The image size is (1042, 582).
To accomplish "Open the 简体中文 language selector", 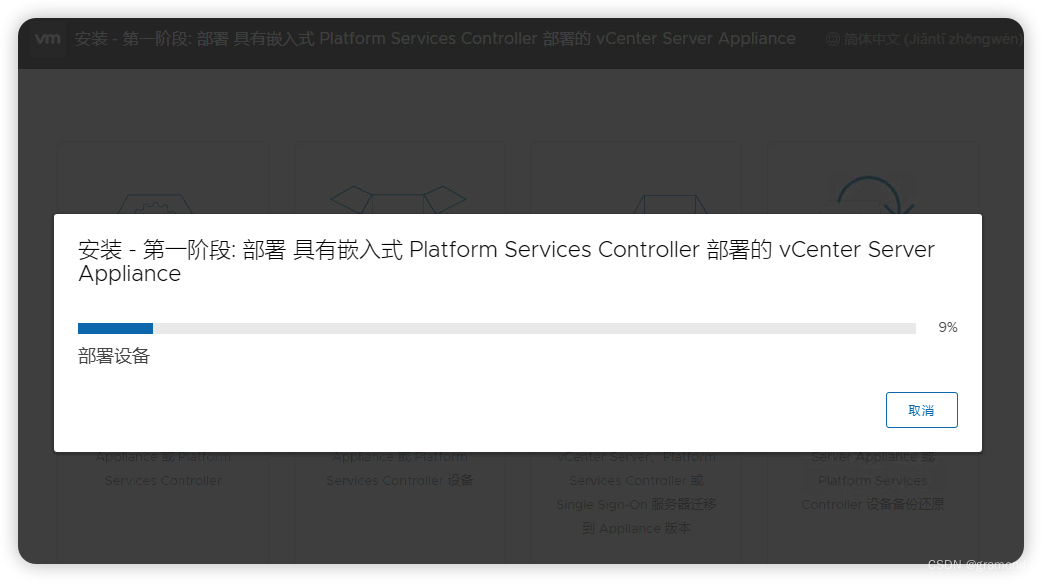I will [924, 39].
